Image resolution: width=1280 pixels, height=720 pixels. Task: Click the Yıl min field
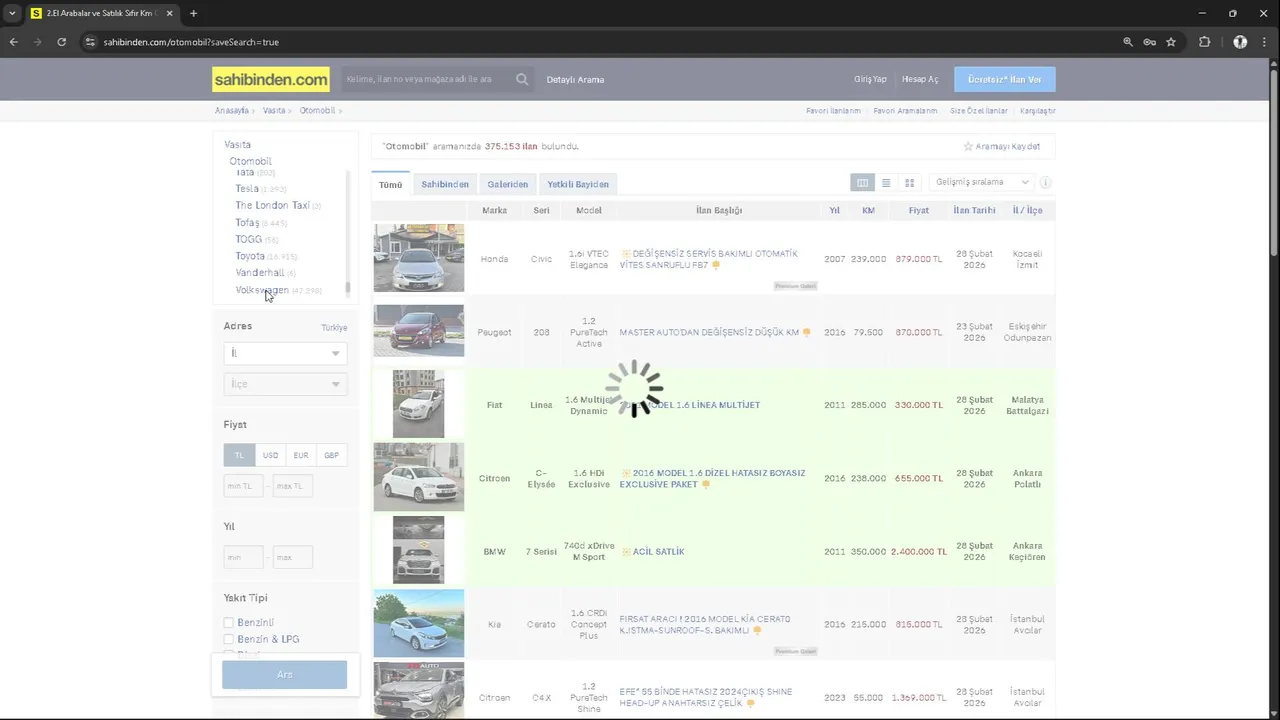click(x=243, y=557)
